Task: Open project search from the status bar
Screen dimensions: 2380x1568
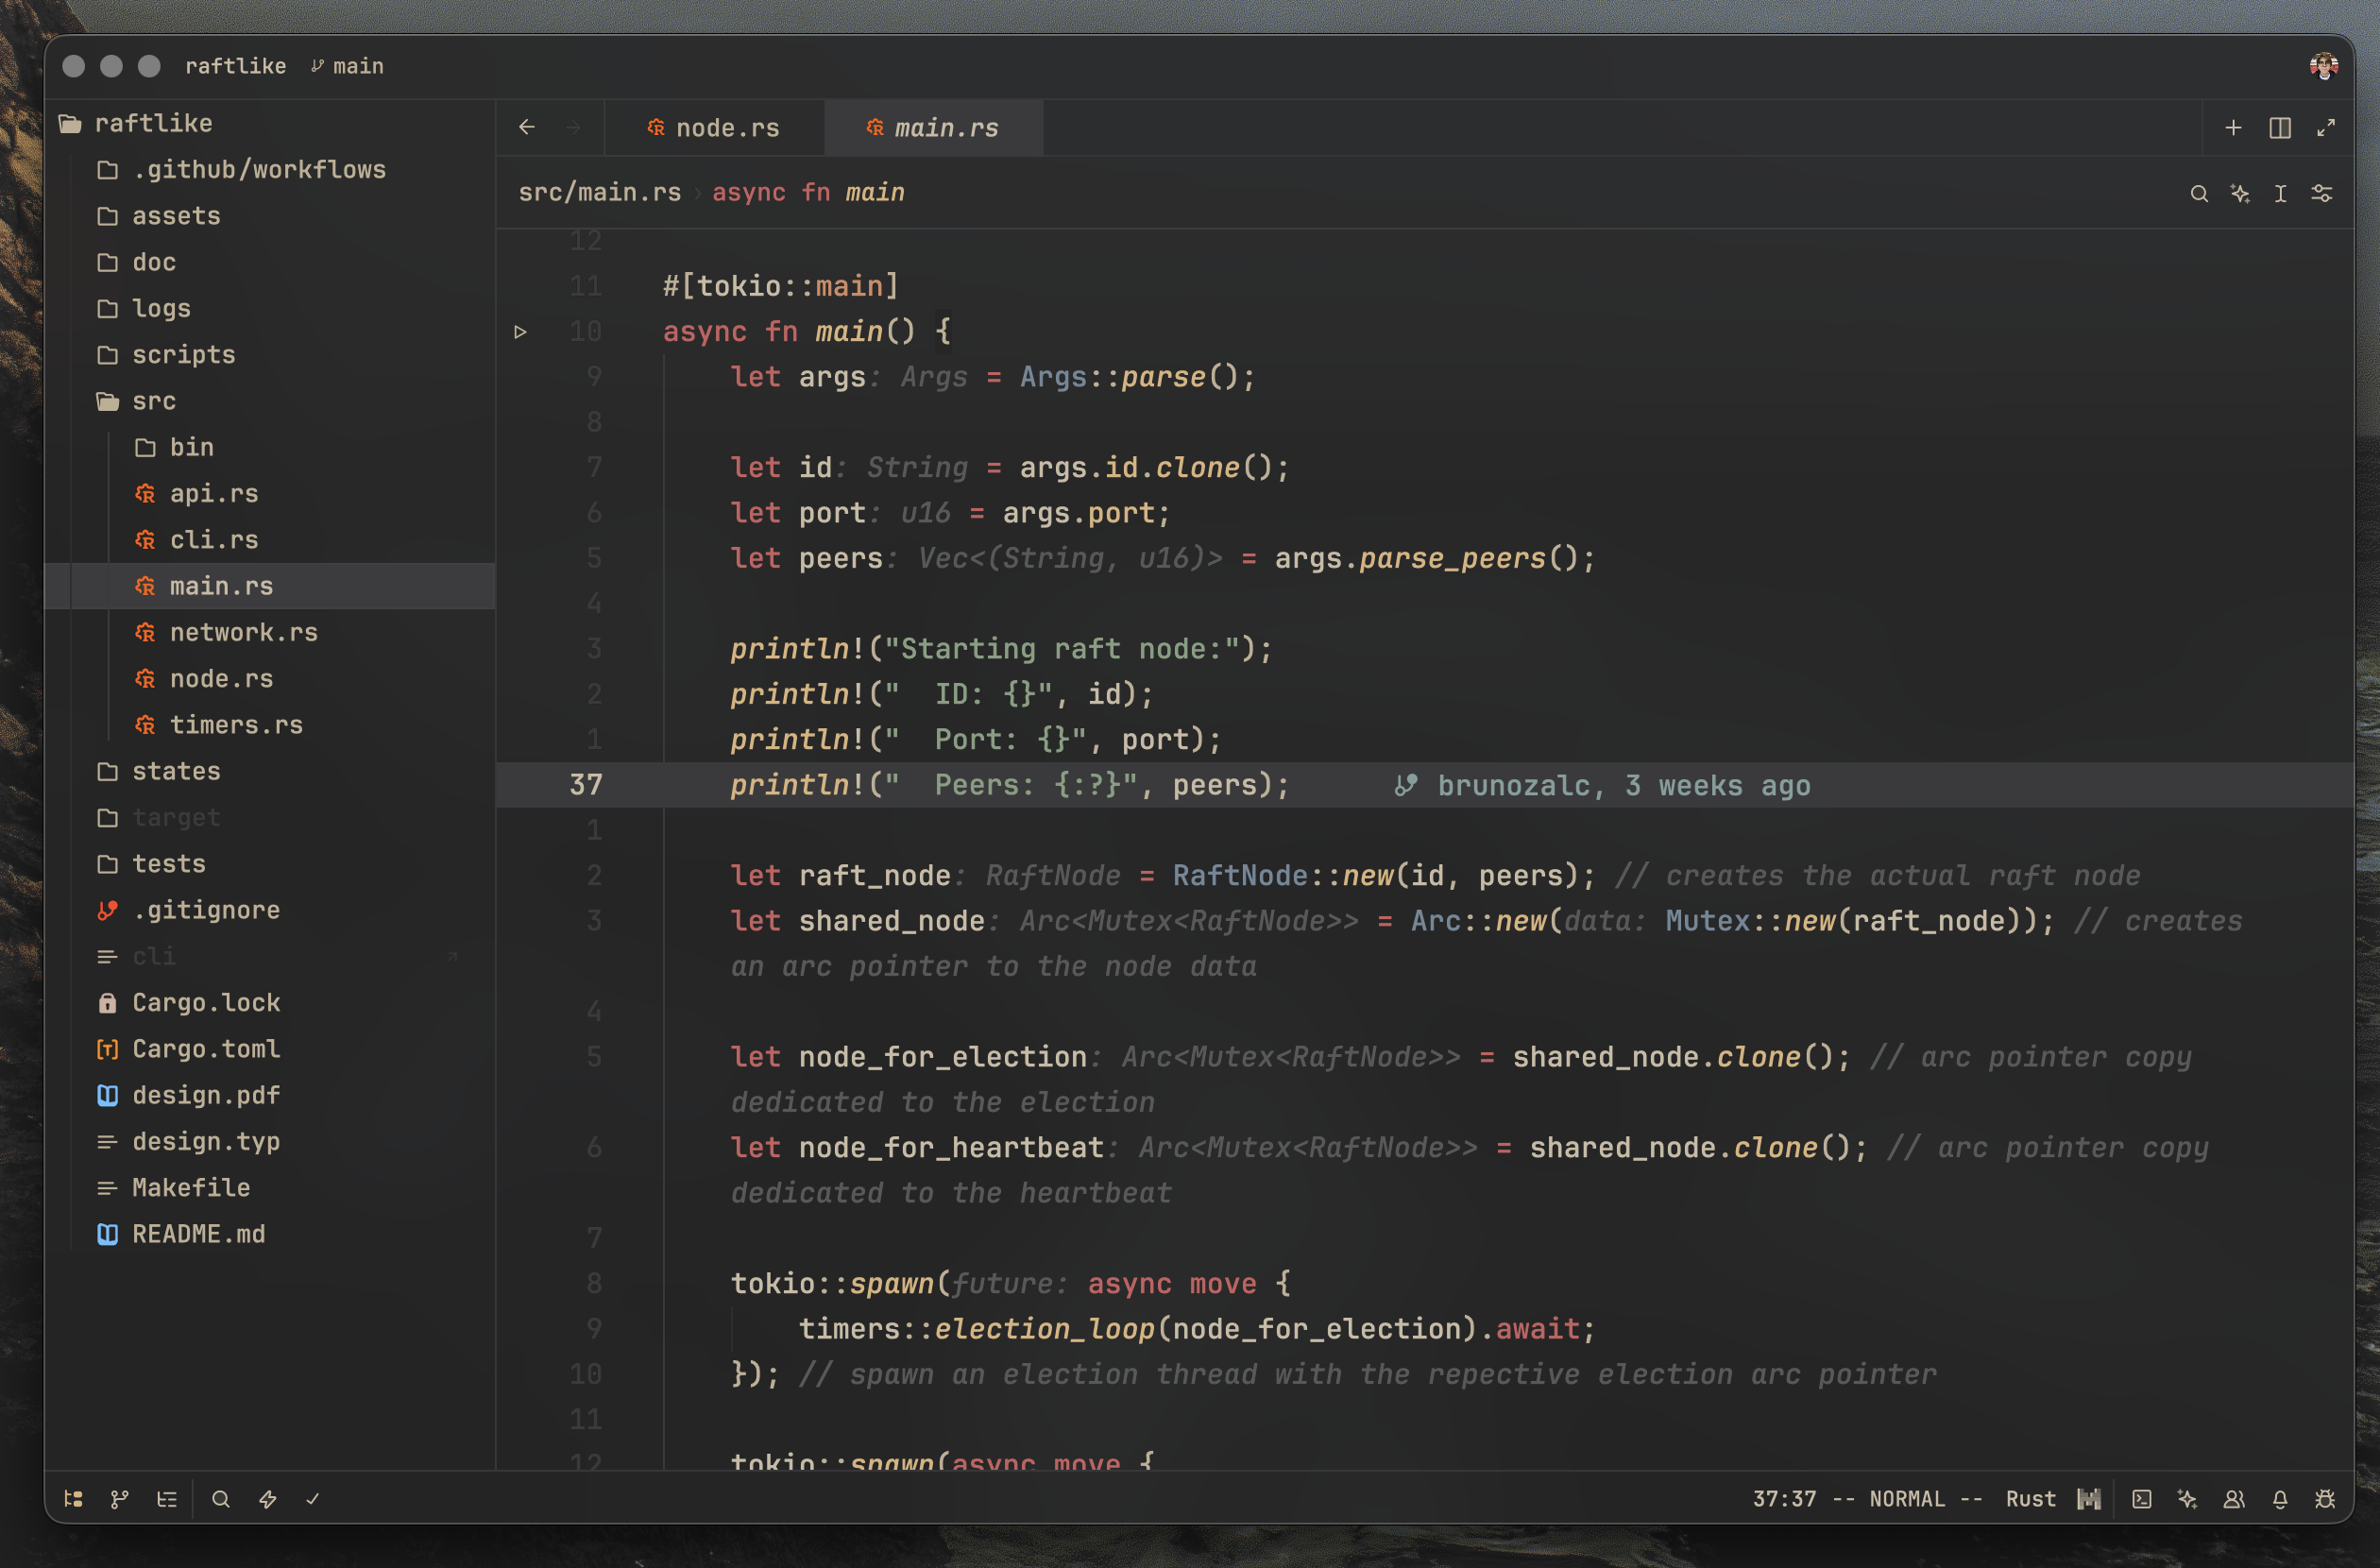Action: 221,1498
